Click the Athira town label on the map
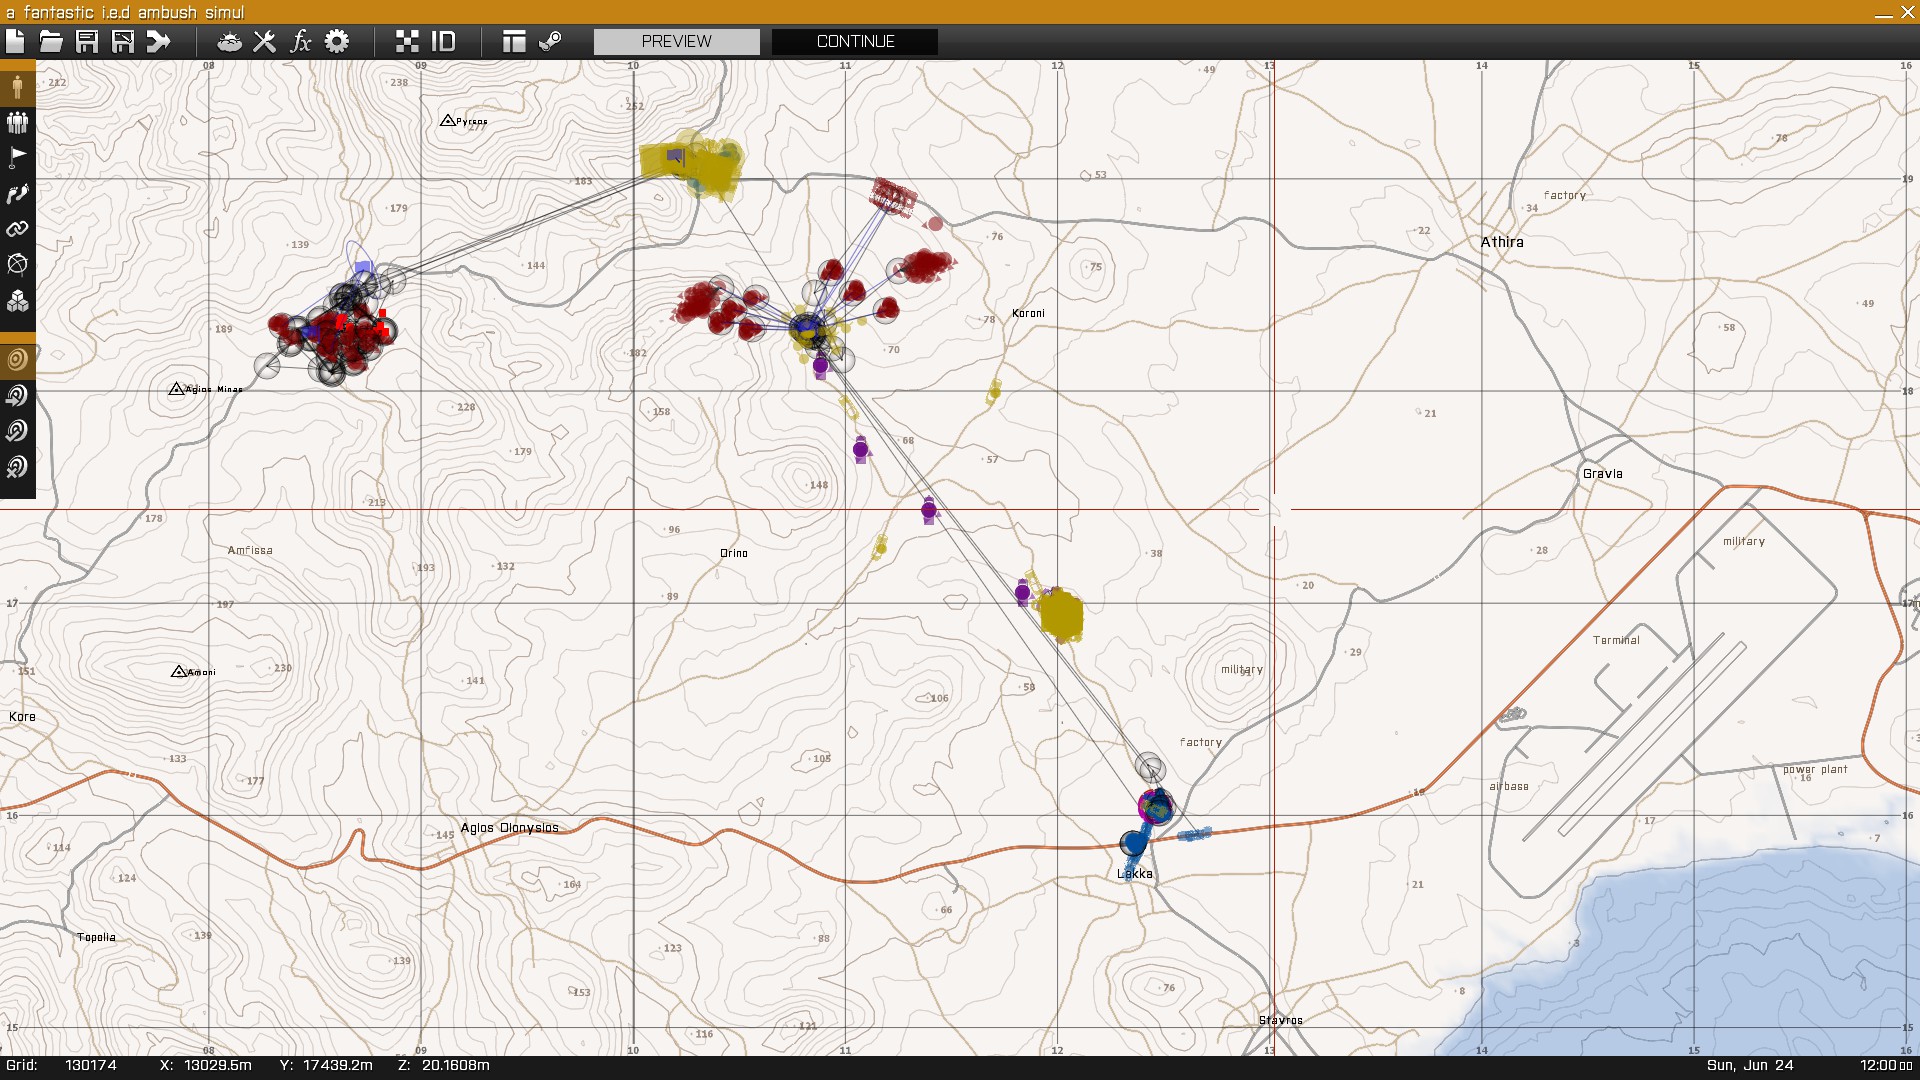The height and width of the screenshot is (1080, 1920). click(1502, 242)
